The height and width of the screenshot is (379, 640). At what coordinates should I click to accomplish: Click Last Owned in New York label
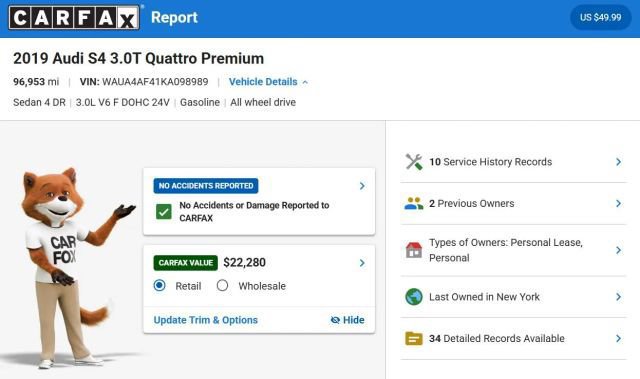pos(484,297)
